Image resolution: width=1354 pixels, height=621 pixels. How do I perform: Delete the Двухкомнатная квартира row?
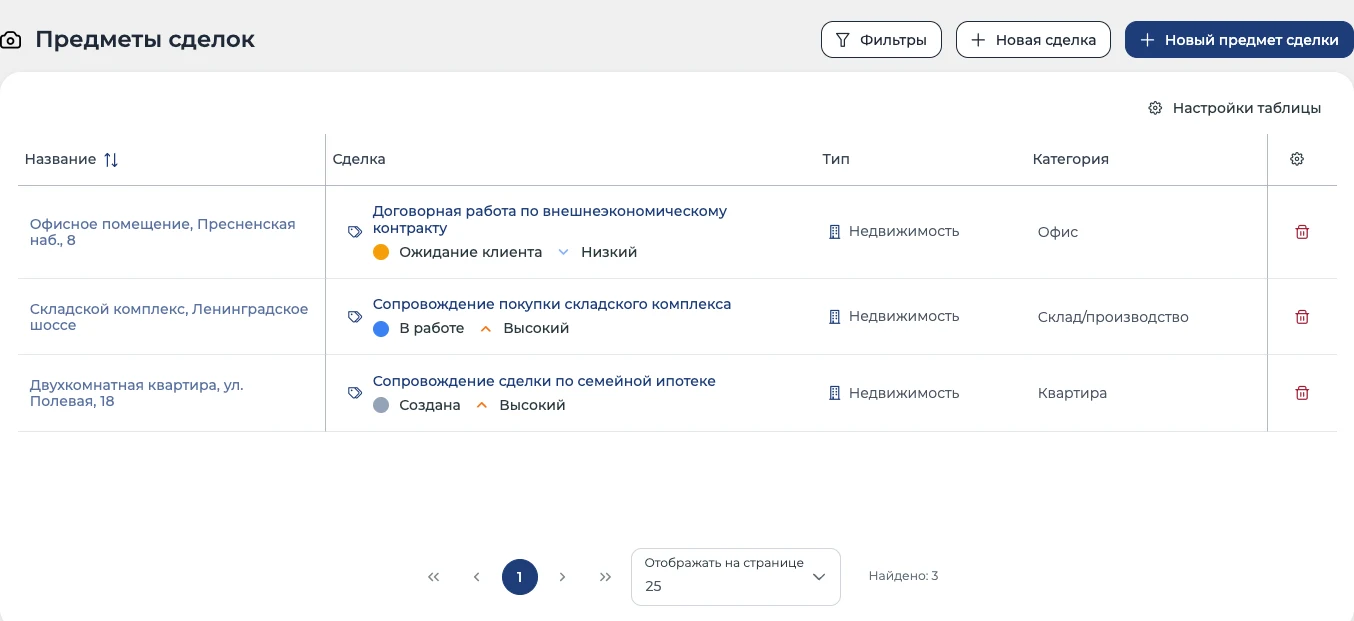[1302, 393]
